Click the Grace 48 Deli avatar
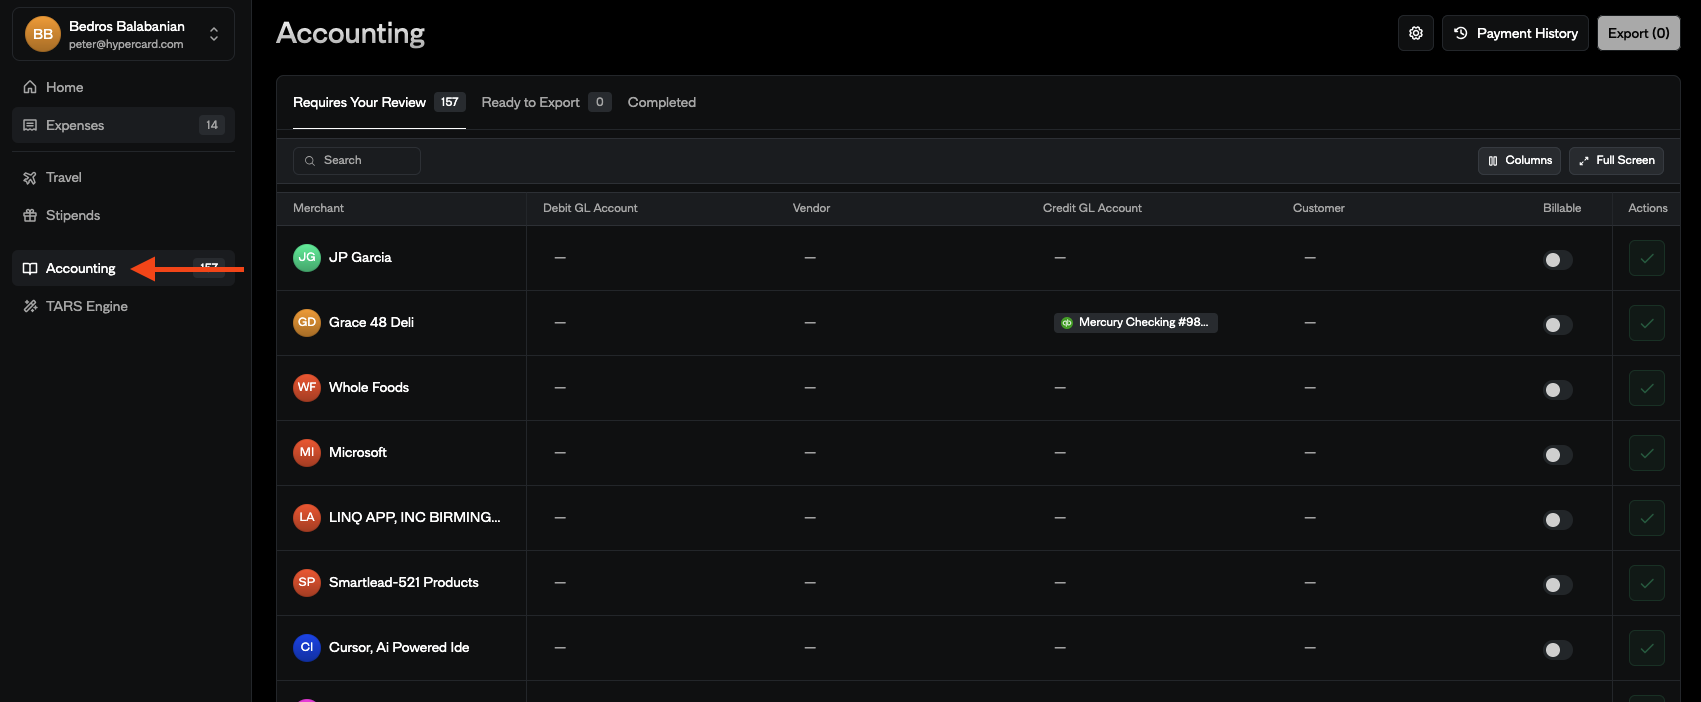Screen dimensions: 1701x702 point(306,322)
